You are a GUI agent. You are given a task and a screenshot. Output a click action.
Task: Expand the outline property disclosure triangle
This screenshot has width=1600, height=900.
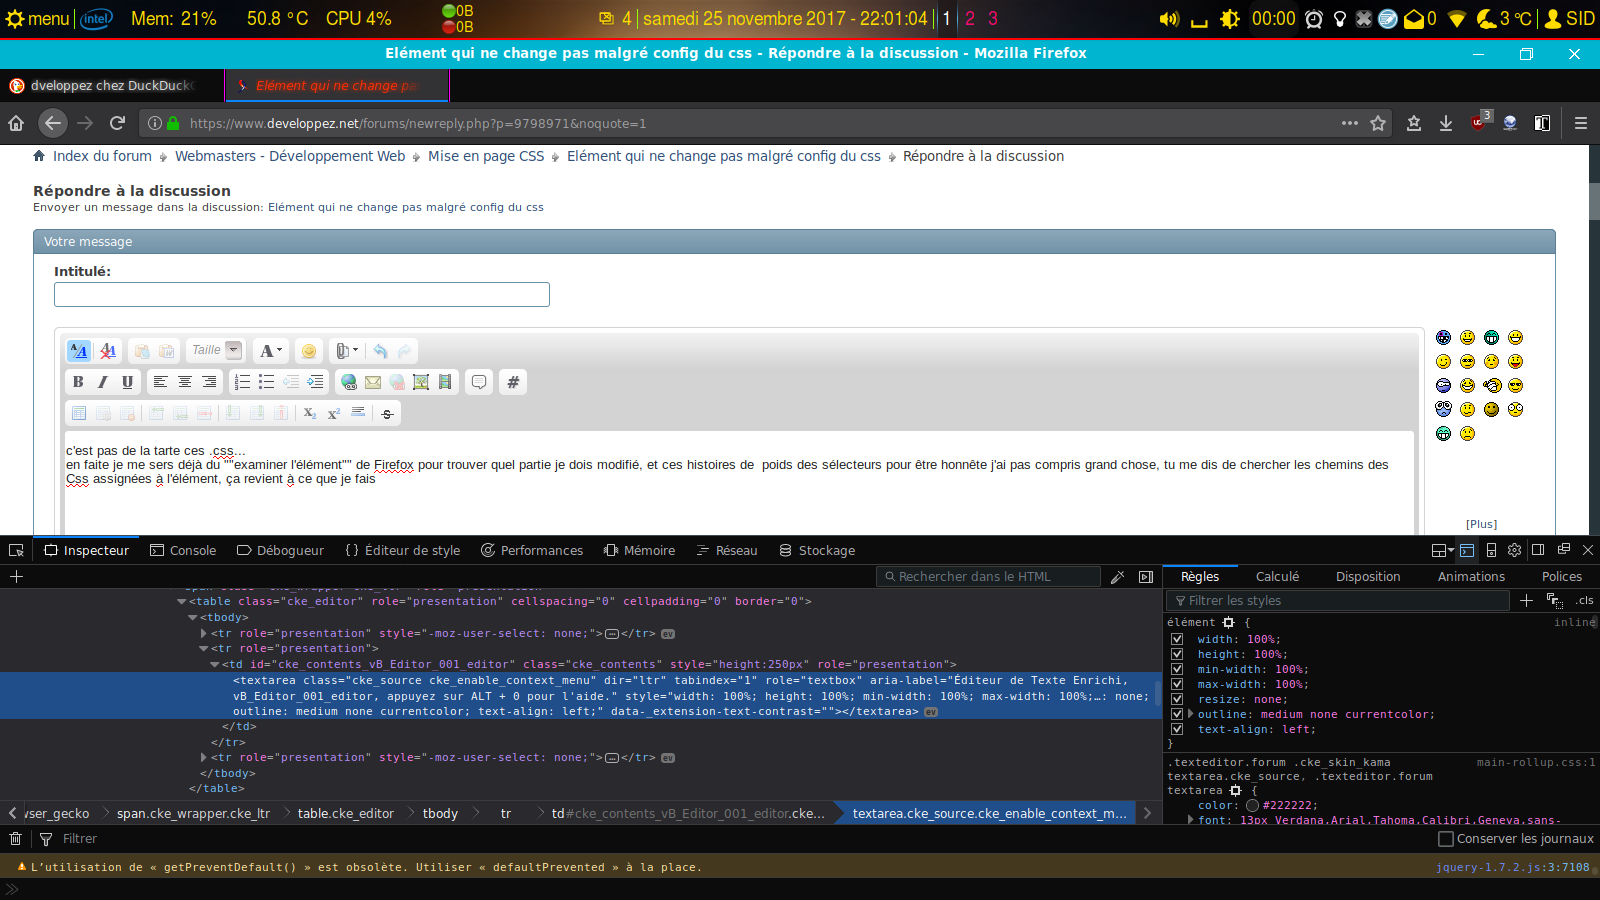point(1190,714)
